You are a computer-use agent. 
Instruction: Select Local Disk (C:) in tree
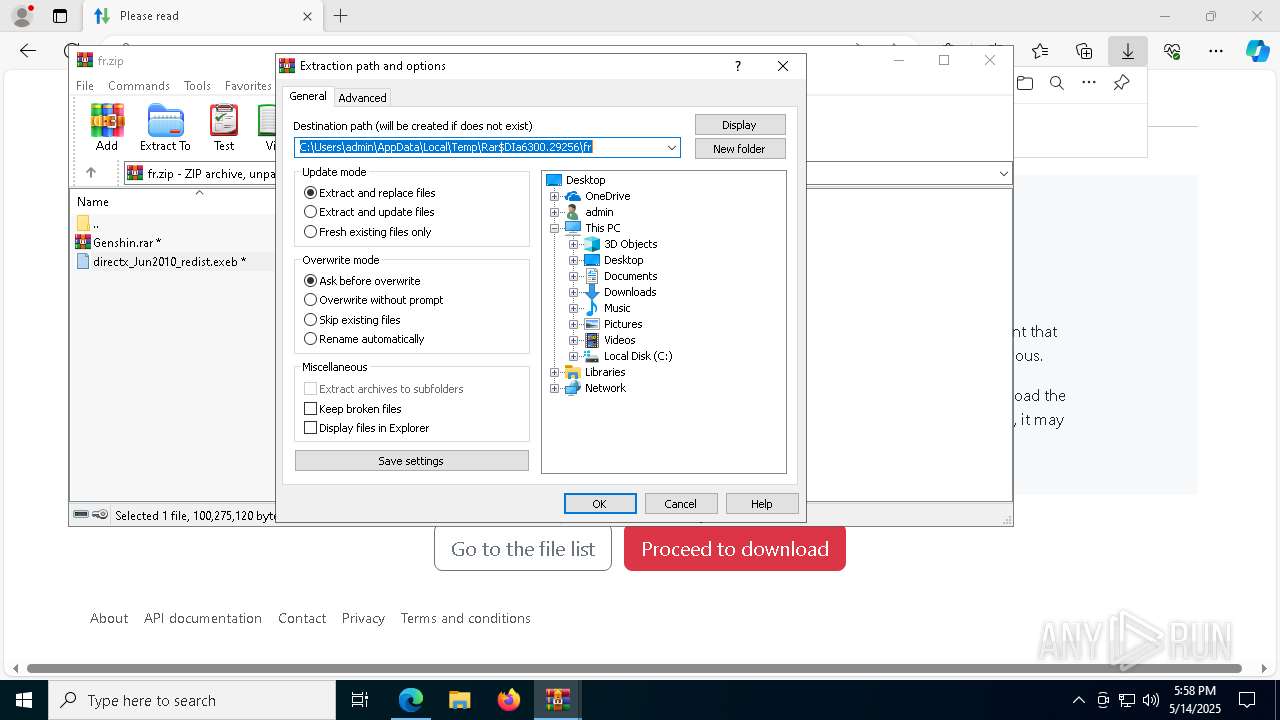(638, 356)
